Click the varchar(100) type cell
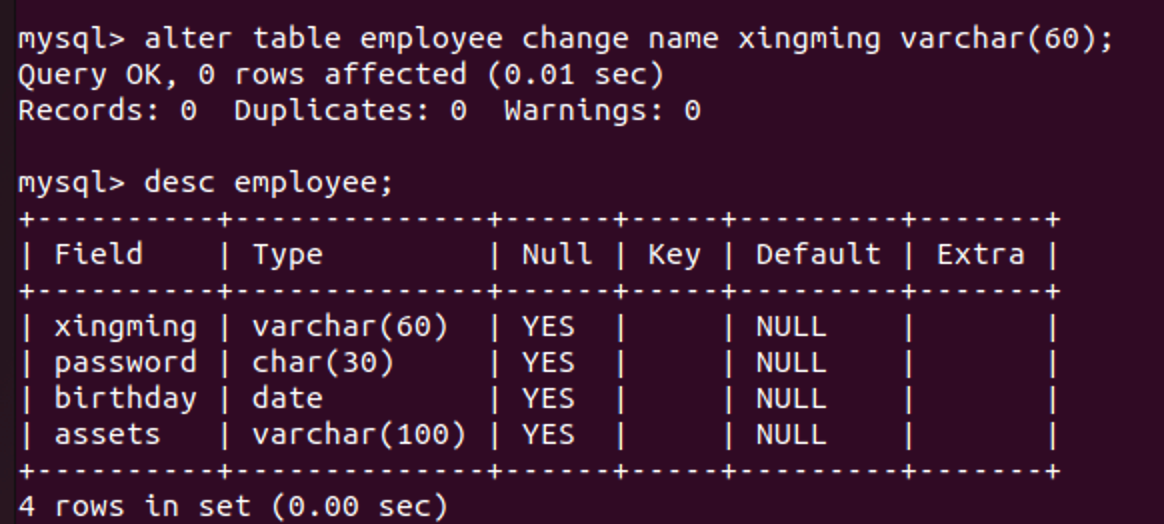The width and height of the screenshot is (1164, 524). (358, 435)
